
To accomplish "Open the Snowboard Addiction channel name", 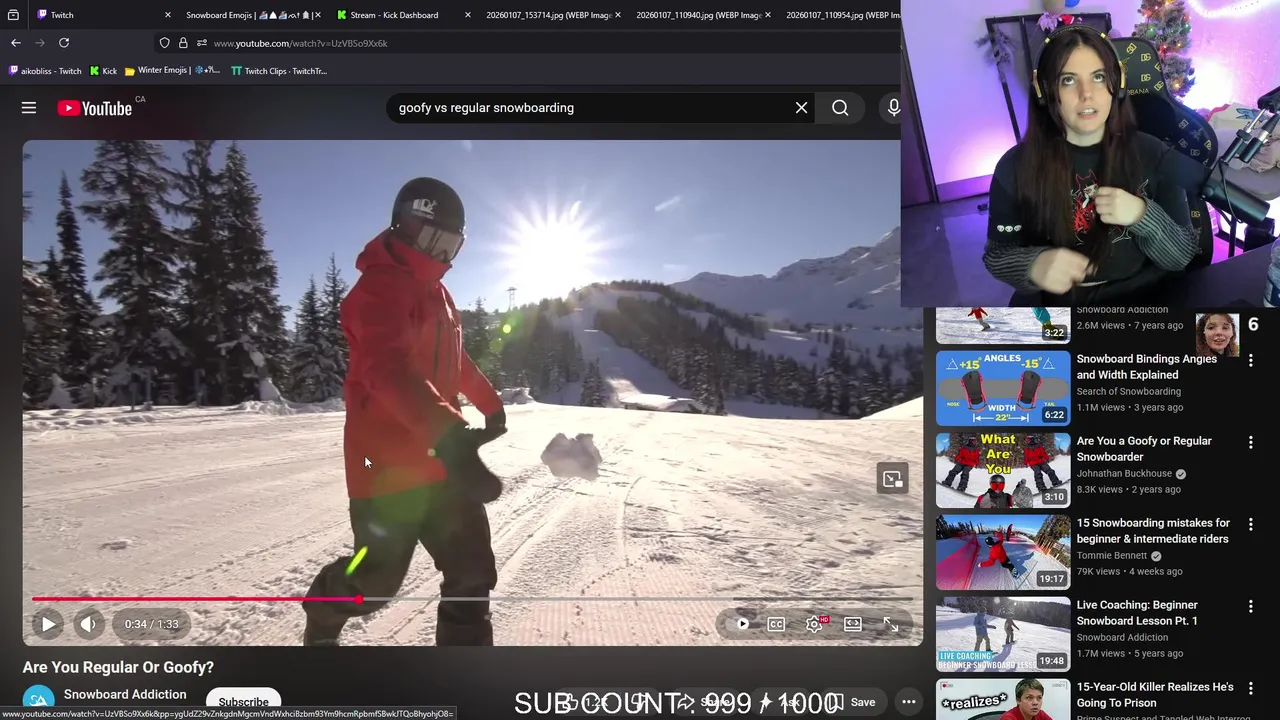I will (125, 694).
